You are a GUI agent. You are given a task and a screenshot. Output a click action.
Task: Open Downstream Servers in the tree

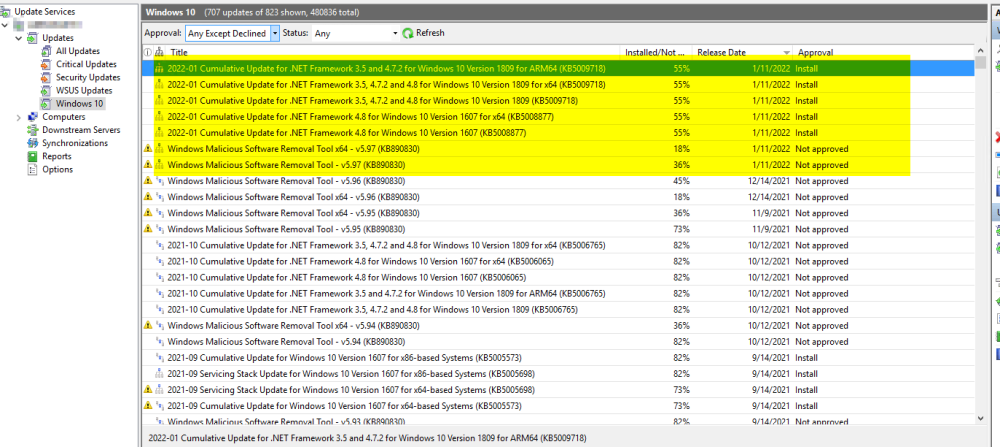[x=81, y=130]
